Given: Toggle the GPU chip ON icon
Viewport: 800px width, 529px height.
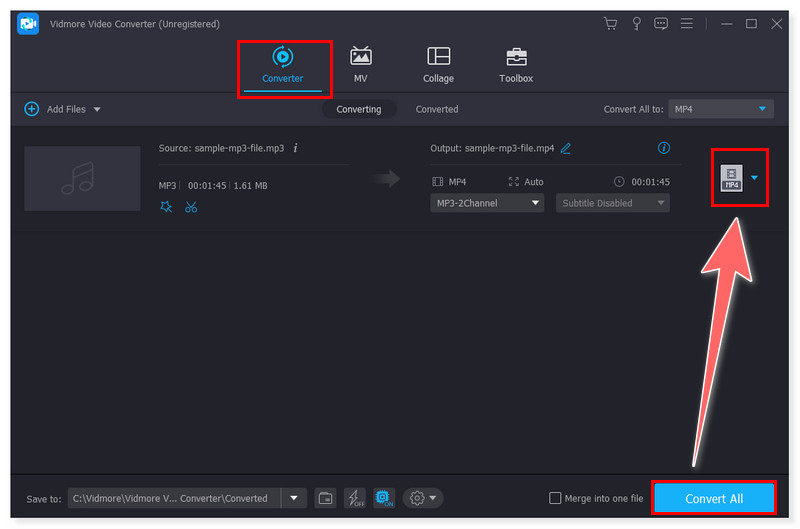Looking at the screenshot, I should point(383,498).
